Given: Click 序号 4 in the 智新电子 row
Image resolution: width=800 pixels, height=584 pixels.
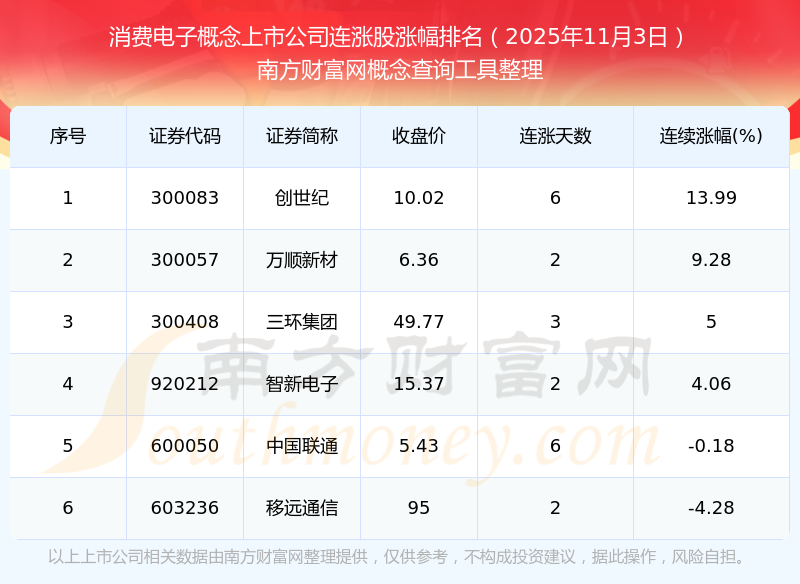Looking at the screenshot, I should (68, 384).
